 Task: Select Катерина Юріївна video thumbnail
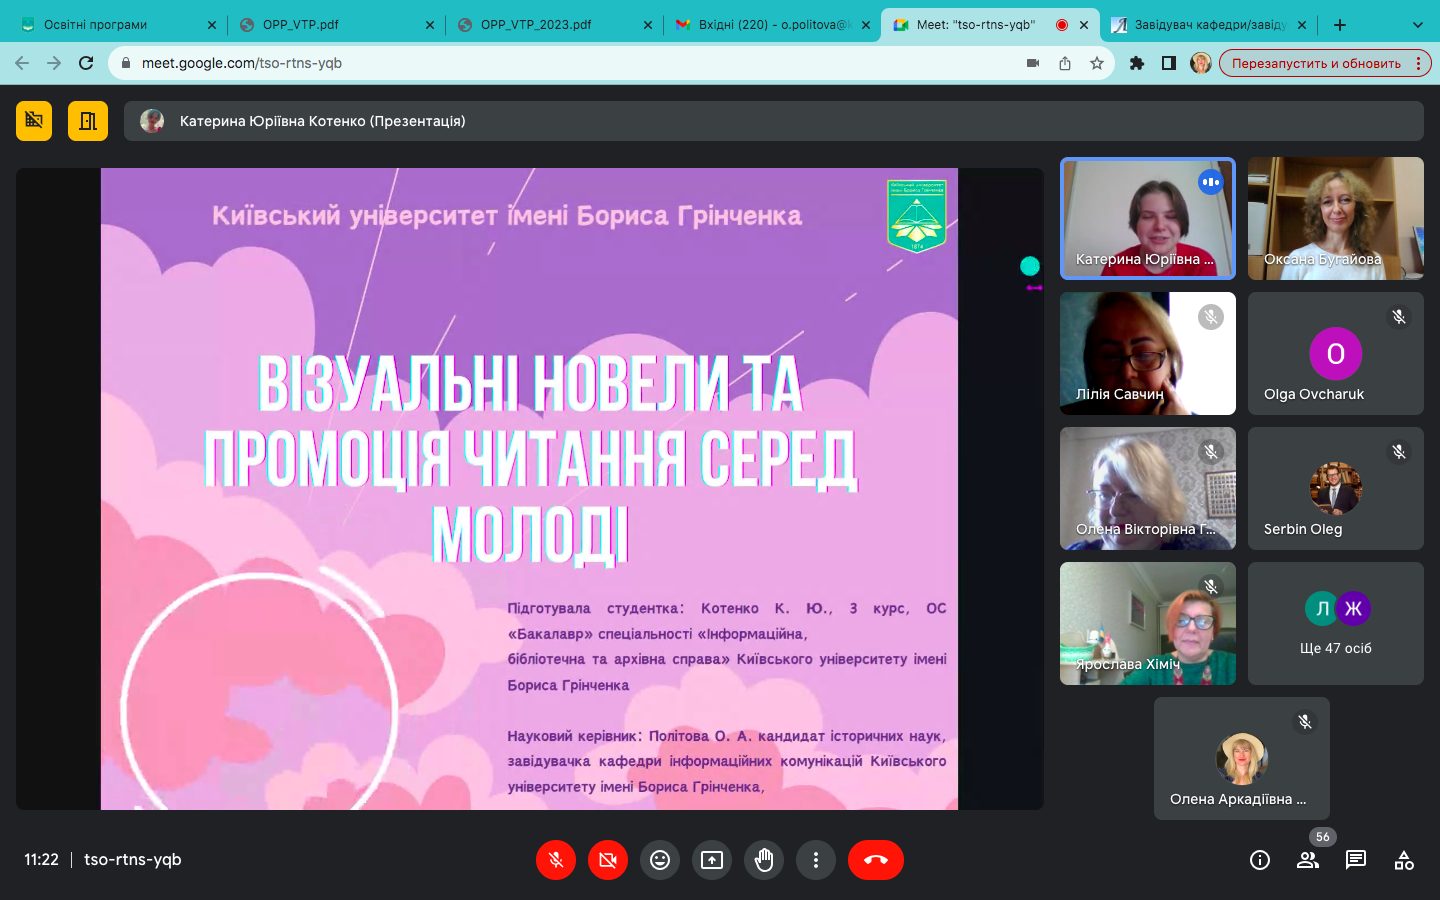(1147, 218)
